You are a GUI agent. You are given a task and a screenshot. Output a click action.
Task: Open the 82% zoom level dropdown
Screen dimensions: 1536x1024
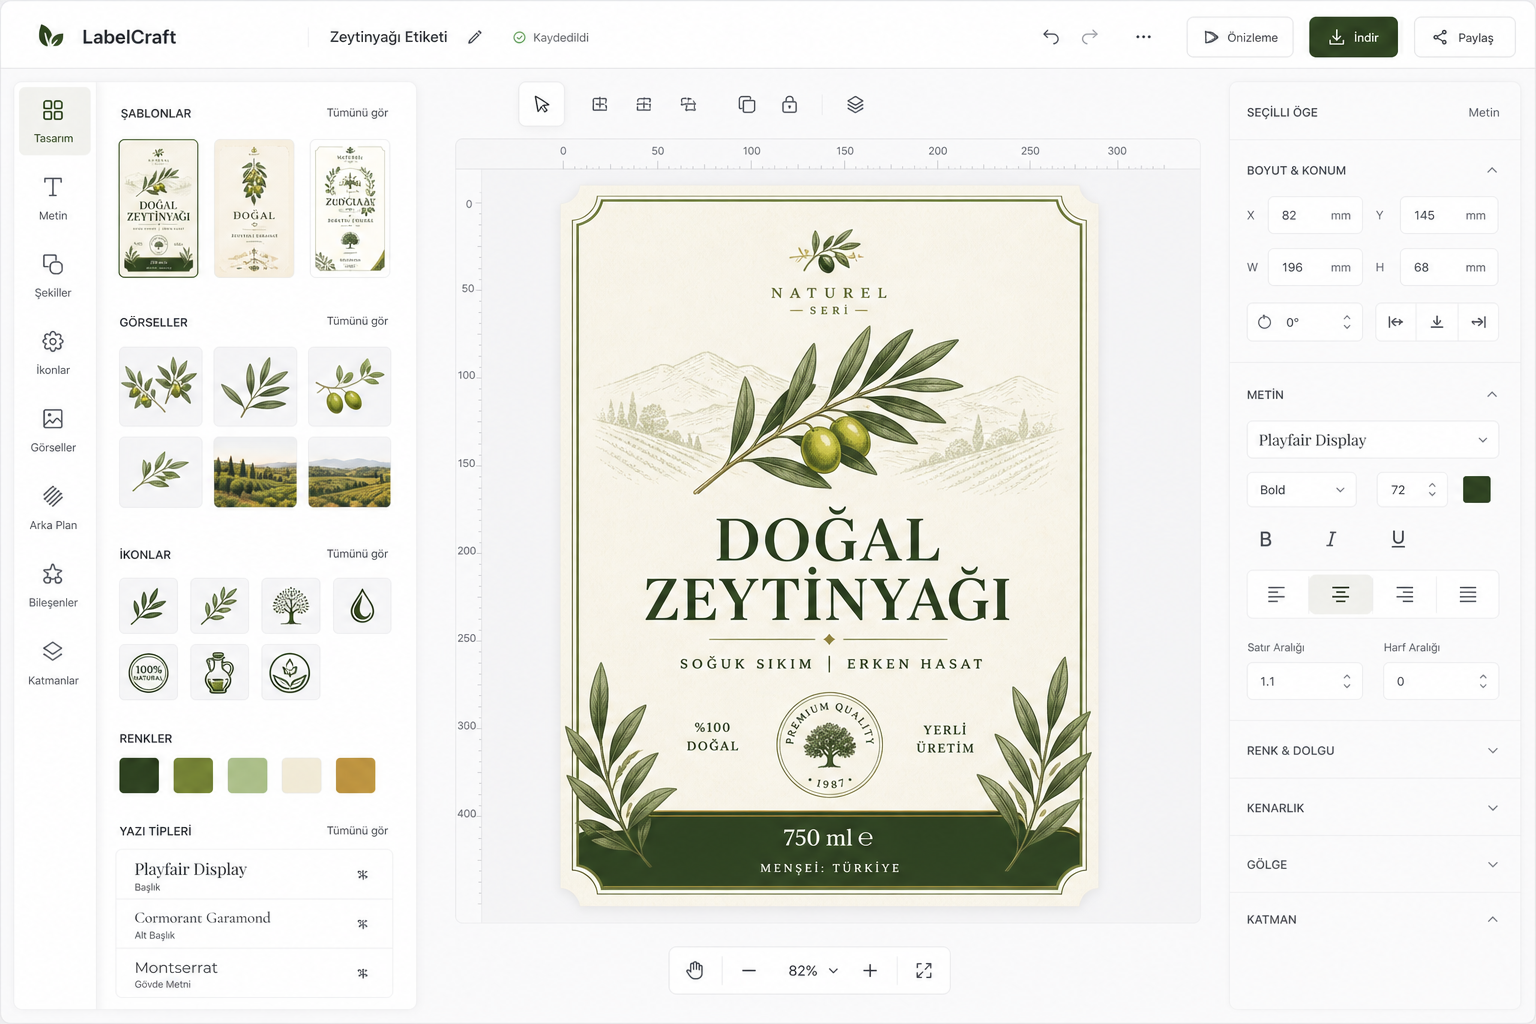click(x=813, y=971)
